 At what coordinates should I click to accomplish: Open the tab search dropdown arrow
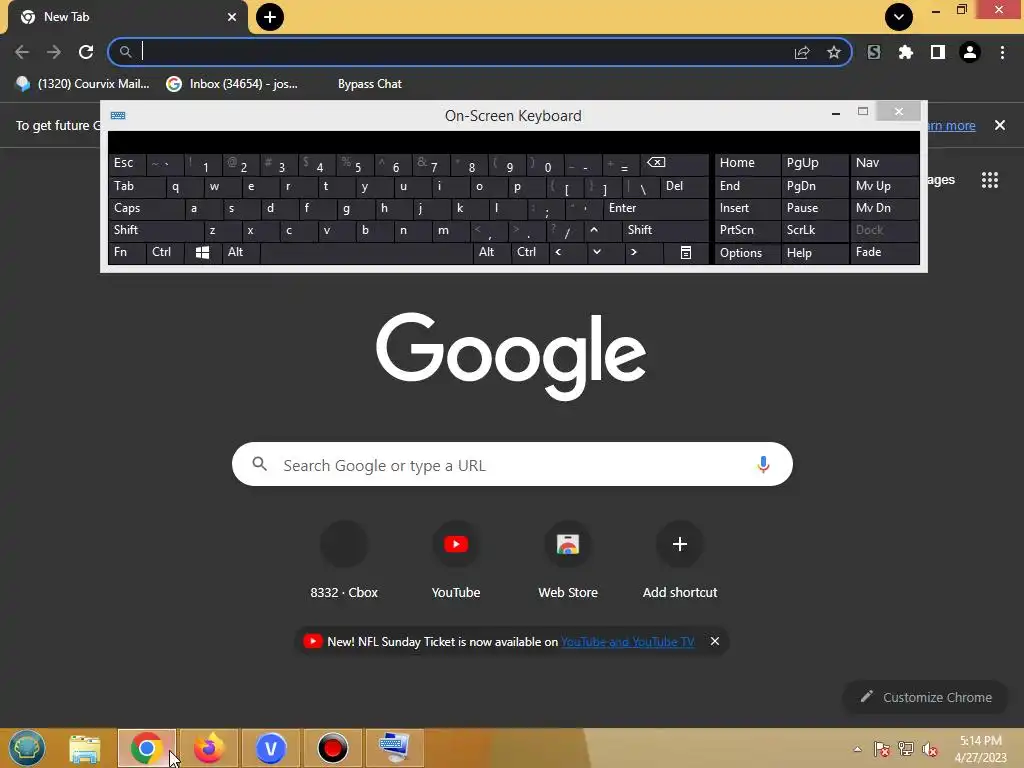pos(899,17)
